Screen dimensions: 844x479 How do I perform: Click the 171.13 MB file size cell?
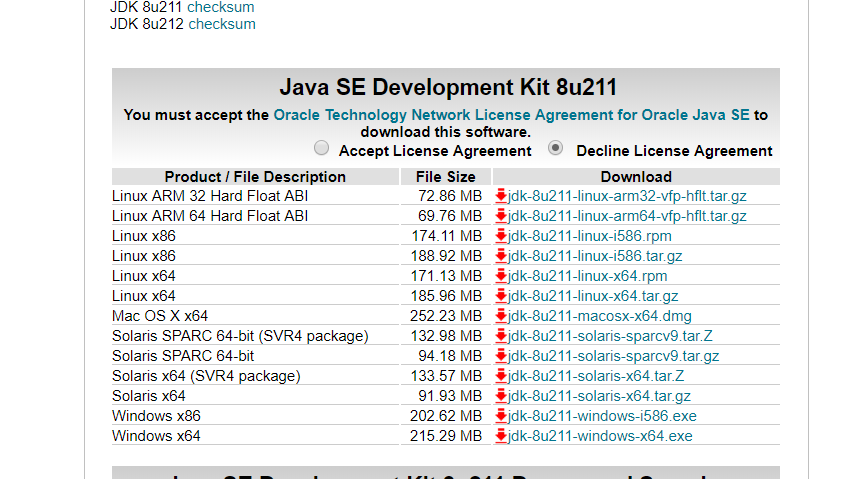tap(447, 276)
